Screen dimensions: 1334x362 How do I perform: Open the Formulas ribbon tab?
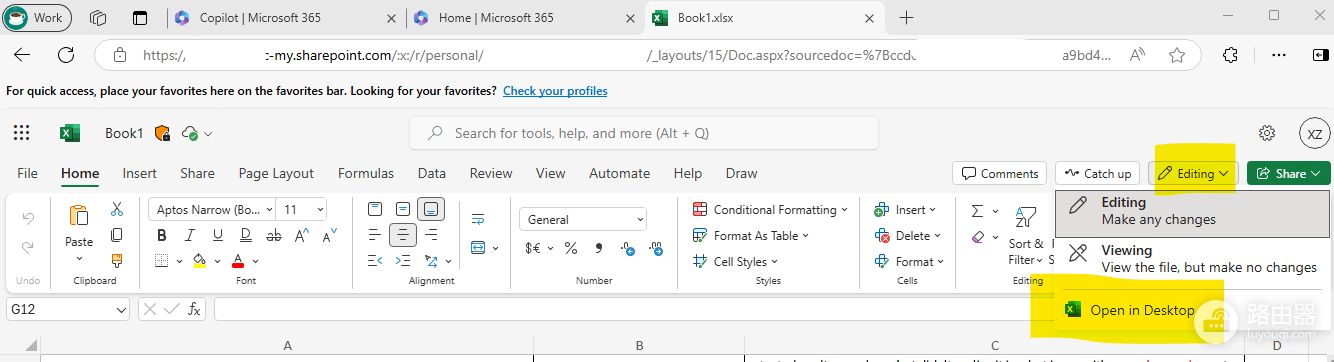(x=366, y=173)
